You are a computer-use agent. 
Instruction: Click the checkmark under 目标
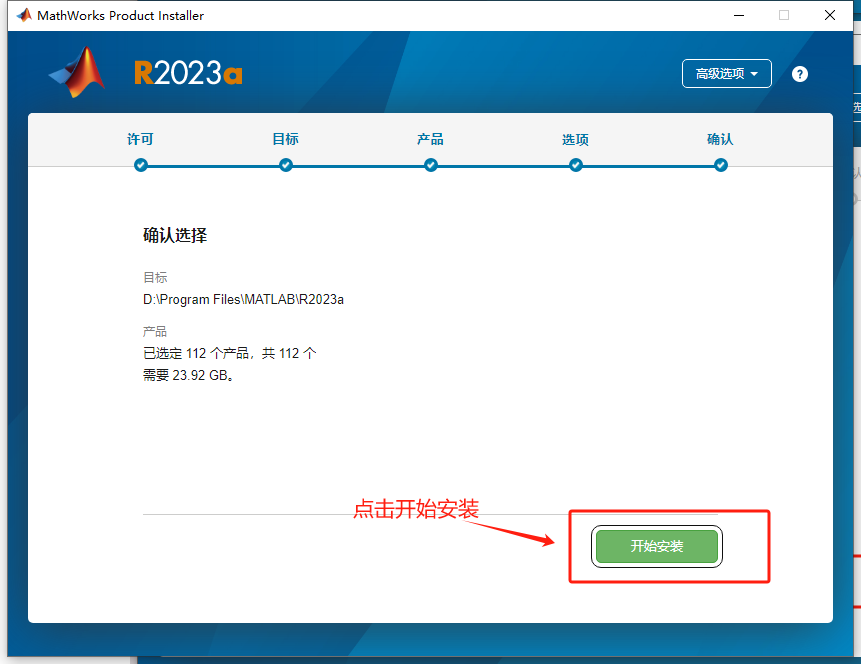pos(286,165)
